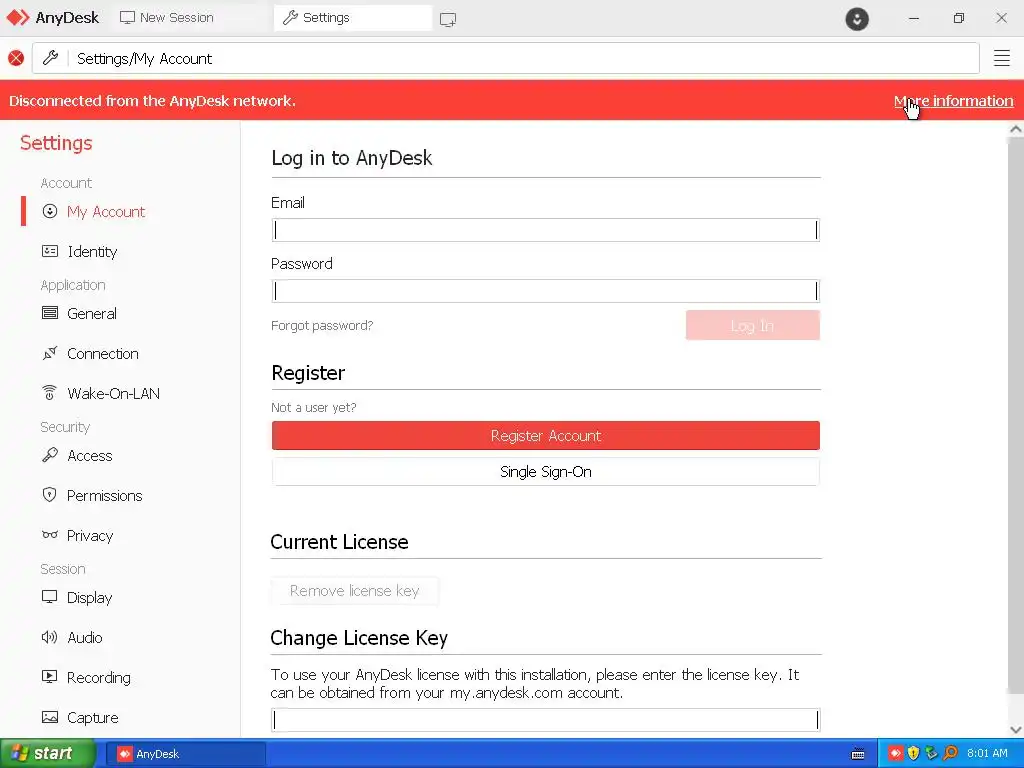The width and height of the screenshot is (1024, 768).
Task: Click the Connection plug icon
Action: (x=50, y=353)
